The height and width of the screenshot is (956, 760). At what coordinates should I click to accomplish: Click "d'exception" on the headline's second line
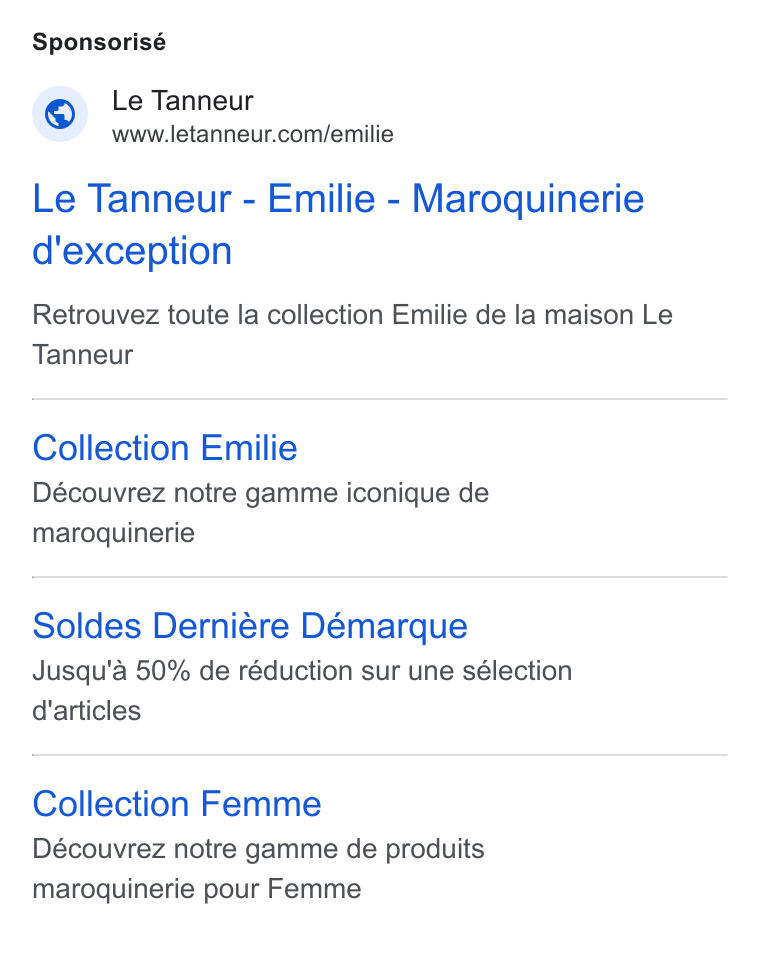pyautogui.click(x=132, y=251)
